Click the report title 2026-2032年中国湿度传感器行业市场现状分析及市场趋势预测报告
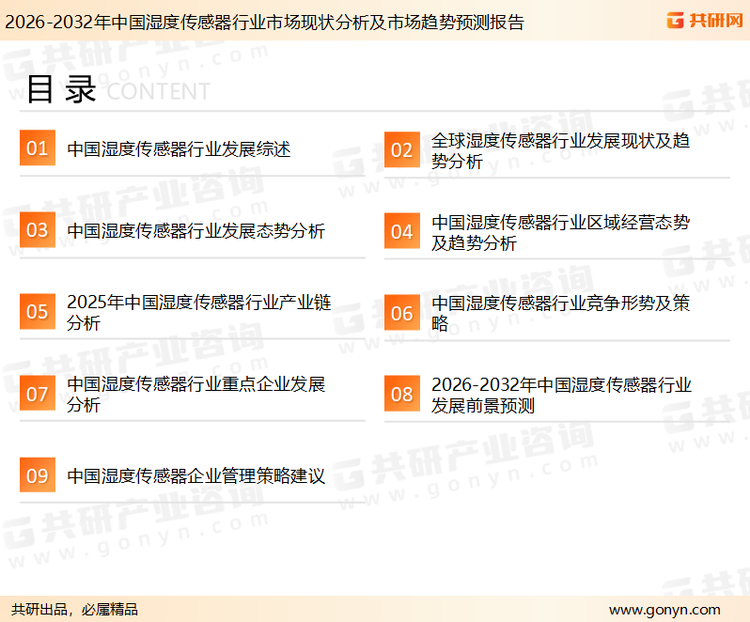 coord(265,22)
